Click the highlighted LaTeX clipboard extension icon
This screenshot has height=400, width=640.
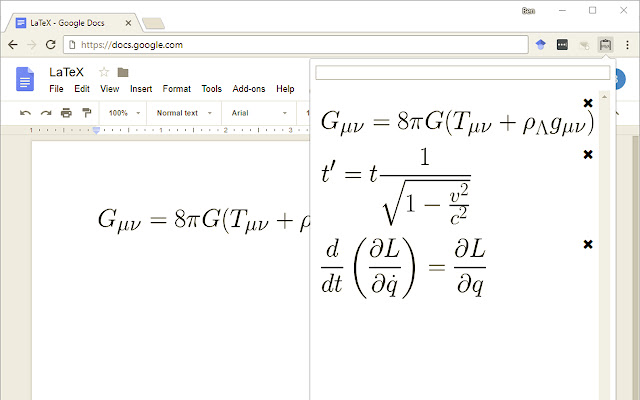pos(605,44)
